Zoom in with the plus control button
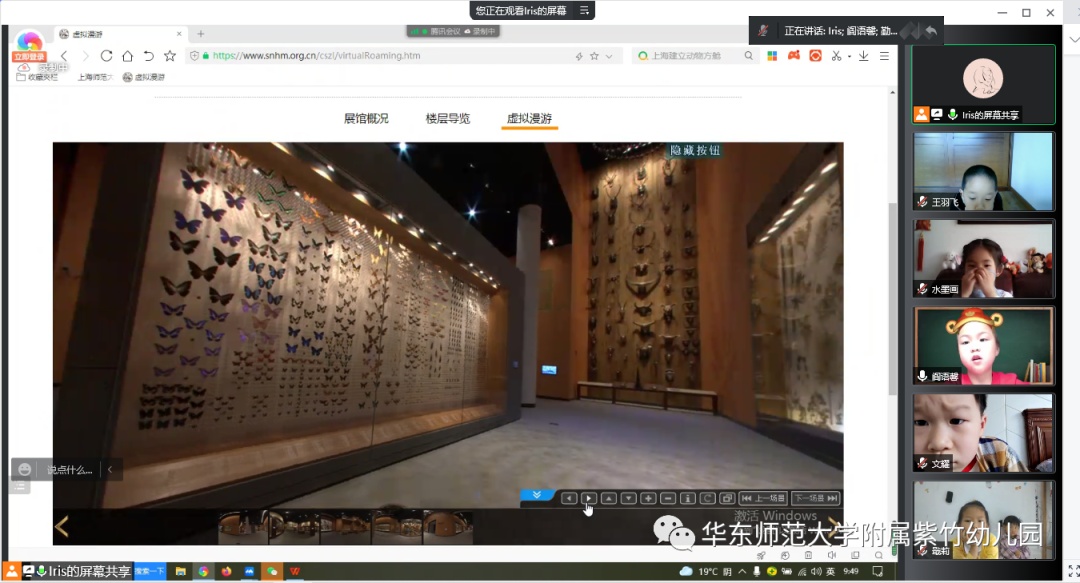Screen dimensions: 1080x583 [648, 498]
